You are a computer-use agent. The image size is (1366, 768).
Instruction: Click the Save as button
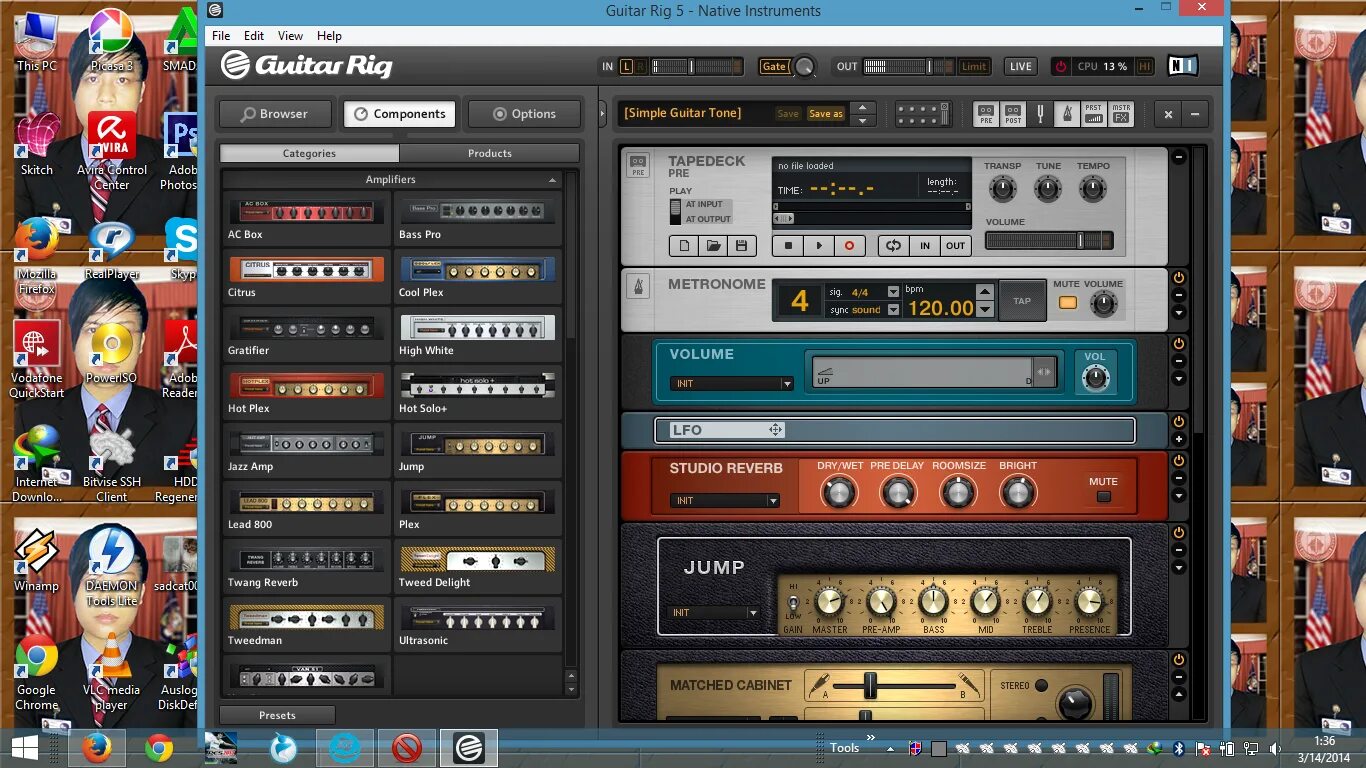(x=826, y=114)
